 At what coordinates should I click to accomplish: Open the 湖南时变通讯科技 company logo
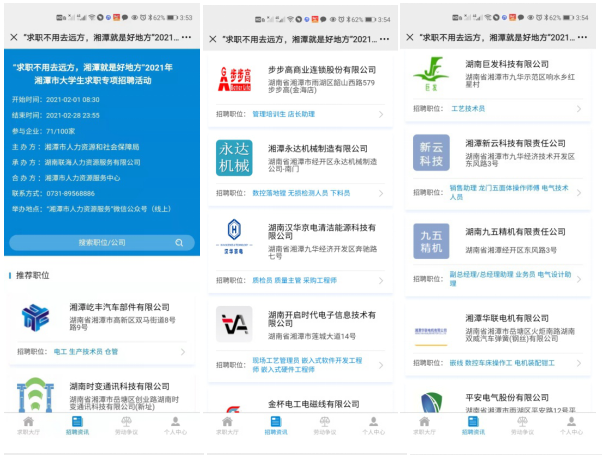tap(35, 395)
